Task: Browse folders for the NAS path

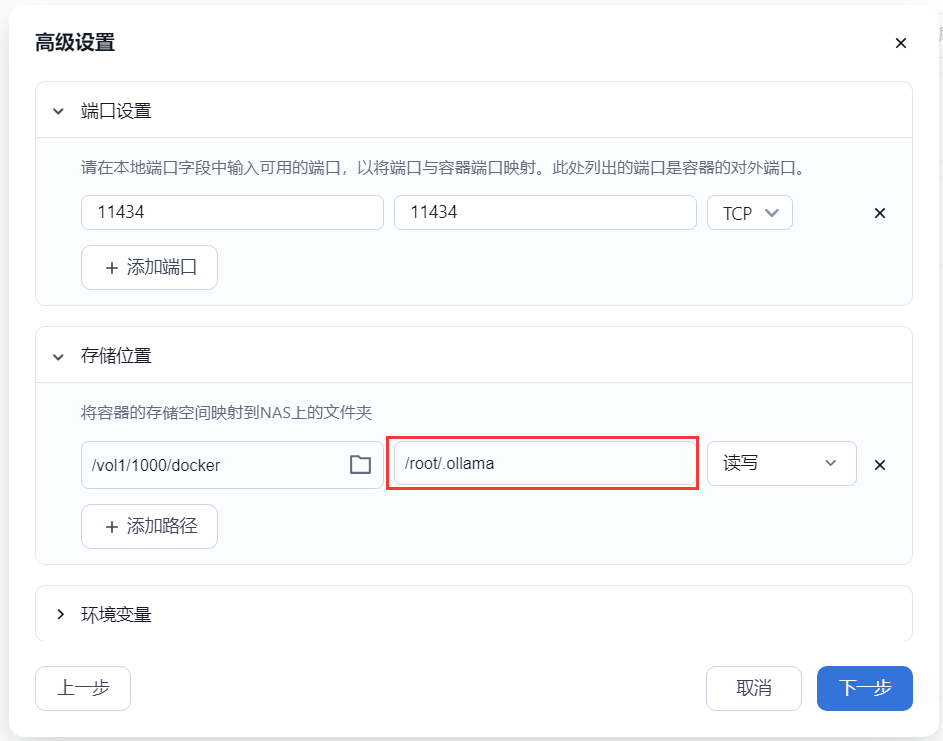Action: 360,464
